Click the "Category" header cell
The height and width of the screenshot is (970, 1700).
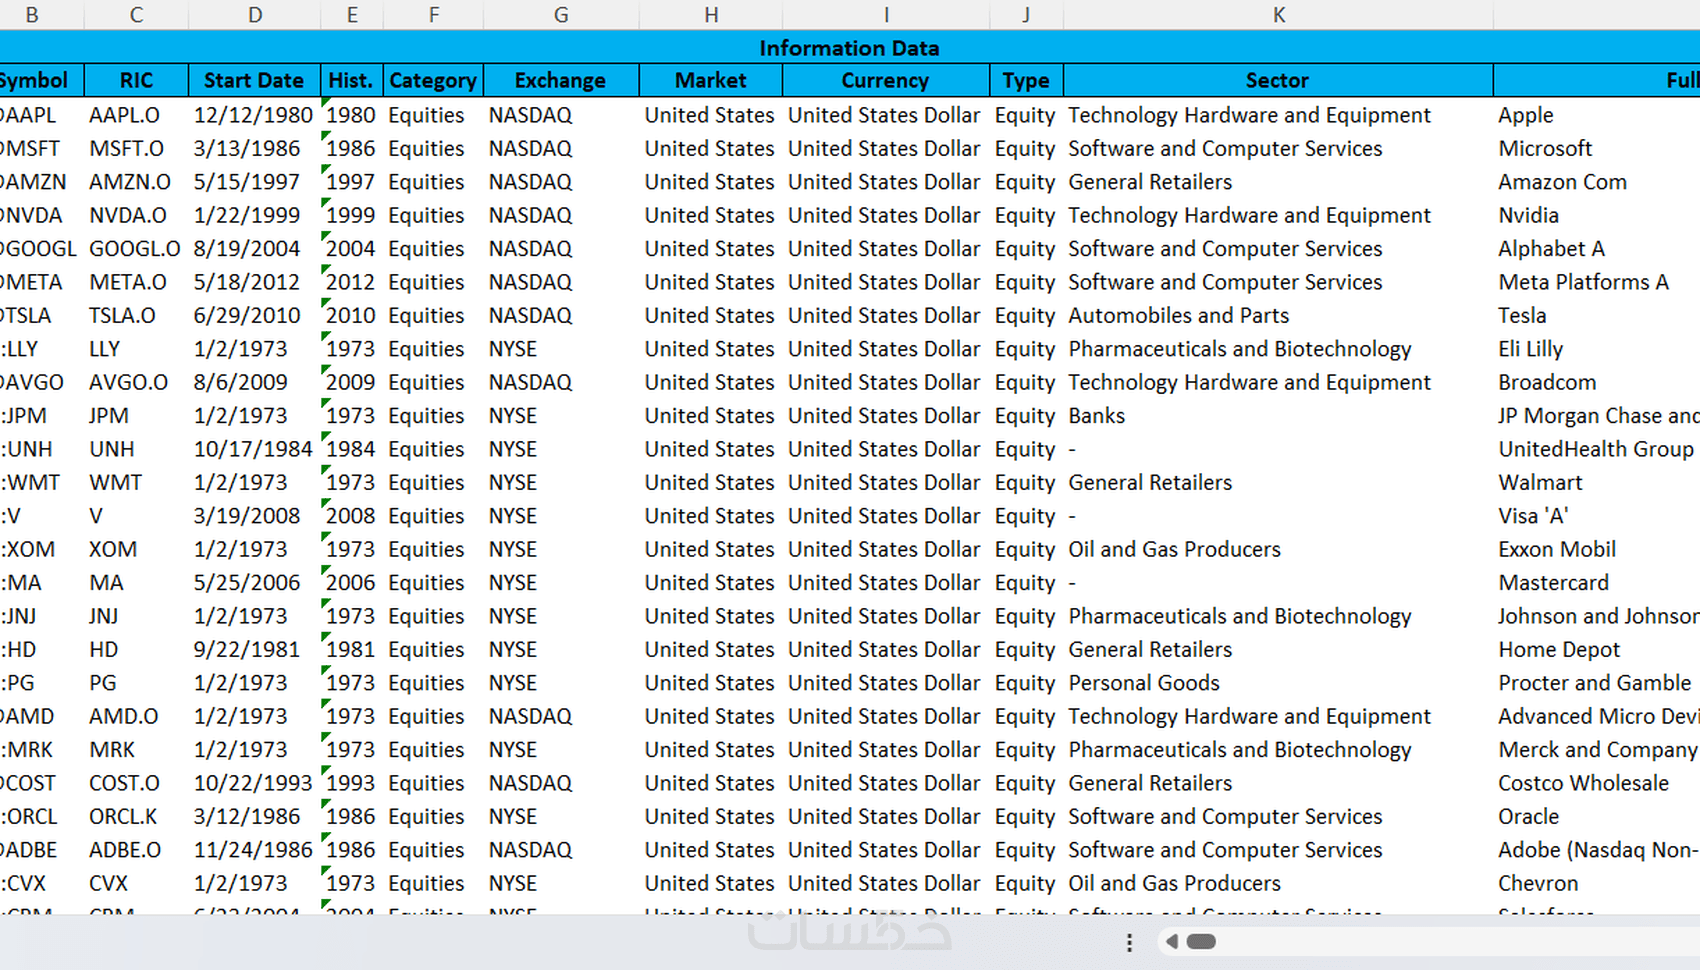[x=433, y=80]
